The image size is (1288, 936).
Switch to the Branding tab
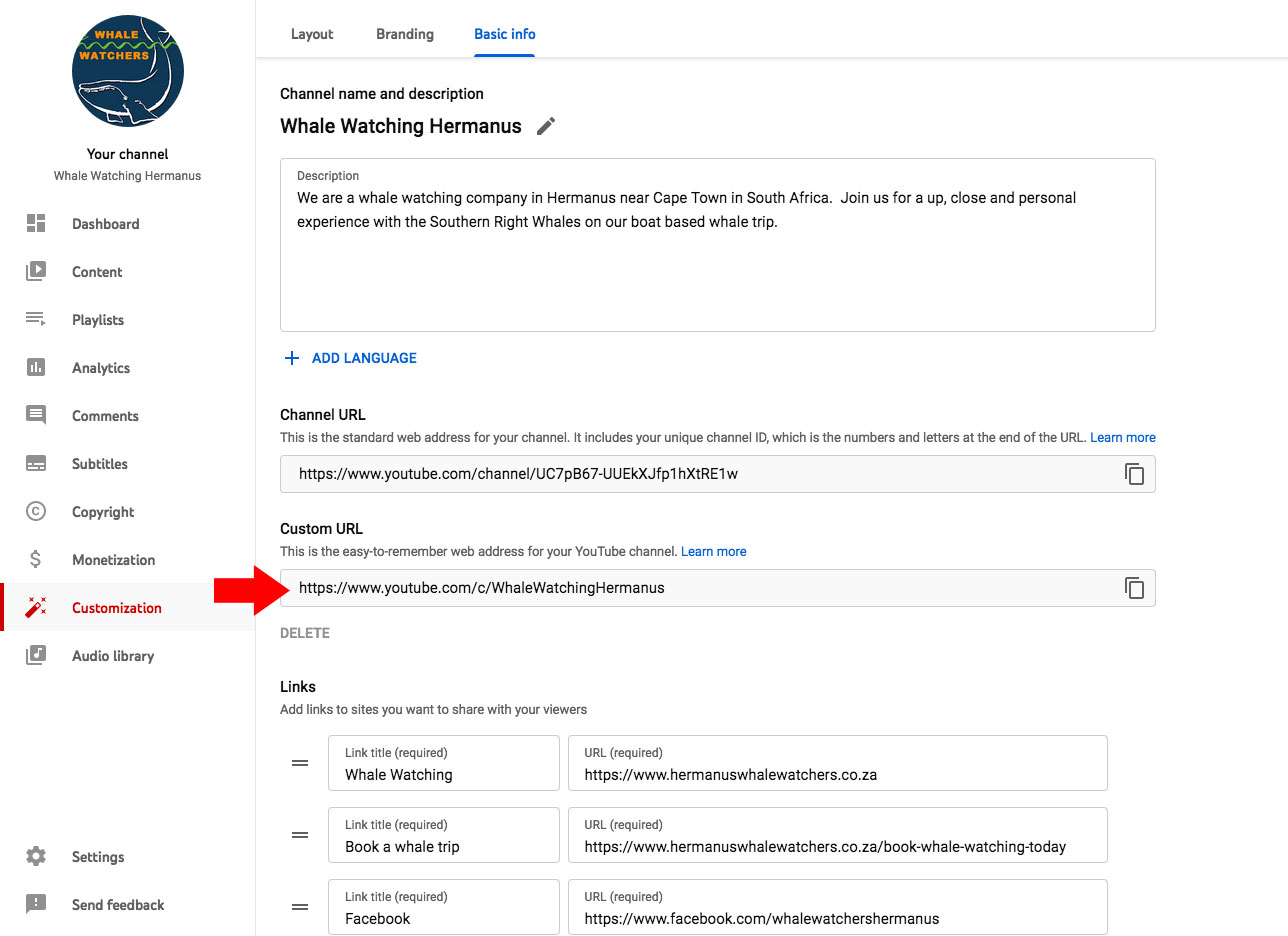point(405,34)
